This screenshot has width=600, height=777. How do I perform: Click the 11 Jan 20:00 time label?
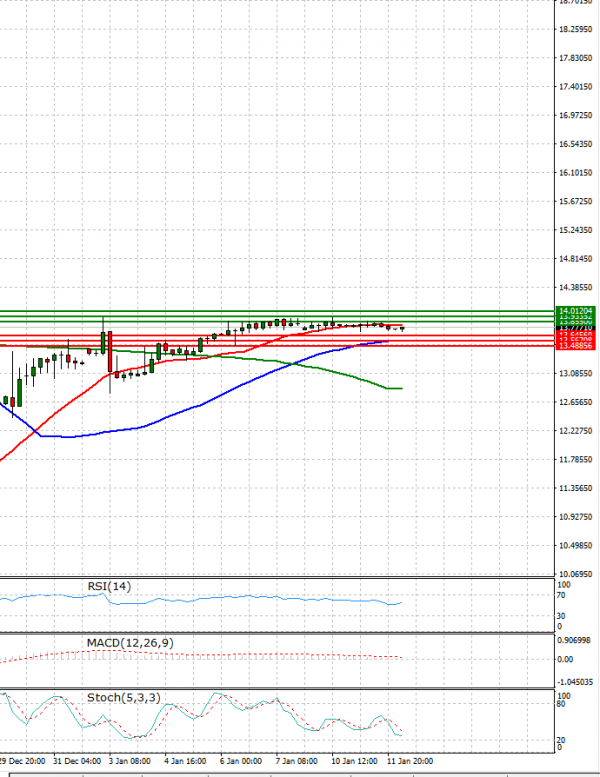(x=410, y=761)
